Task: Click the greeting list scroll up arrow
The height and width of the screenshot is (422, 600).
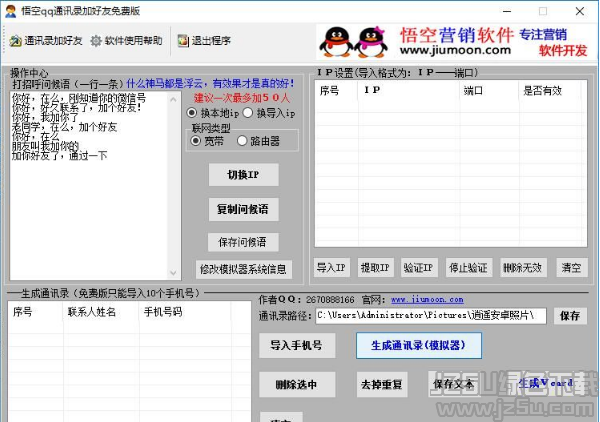Action: [173, 99]
